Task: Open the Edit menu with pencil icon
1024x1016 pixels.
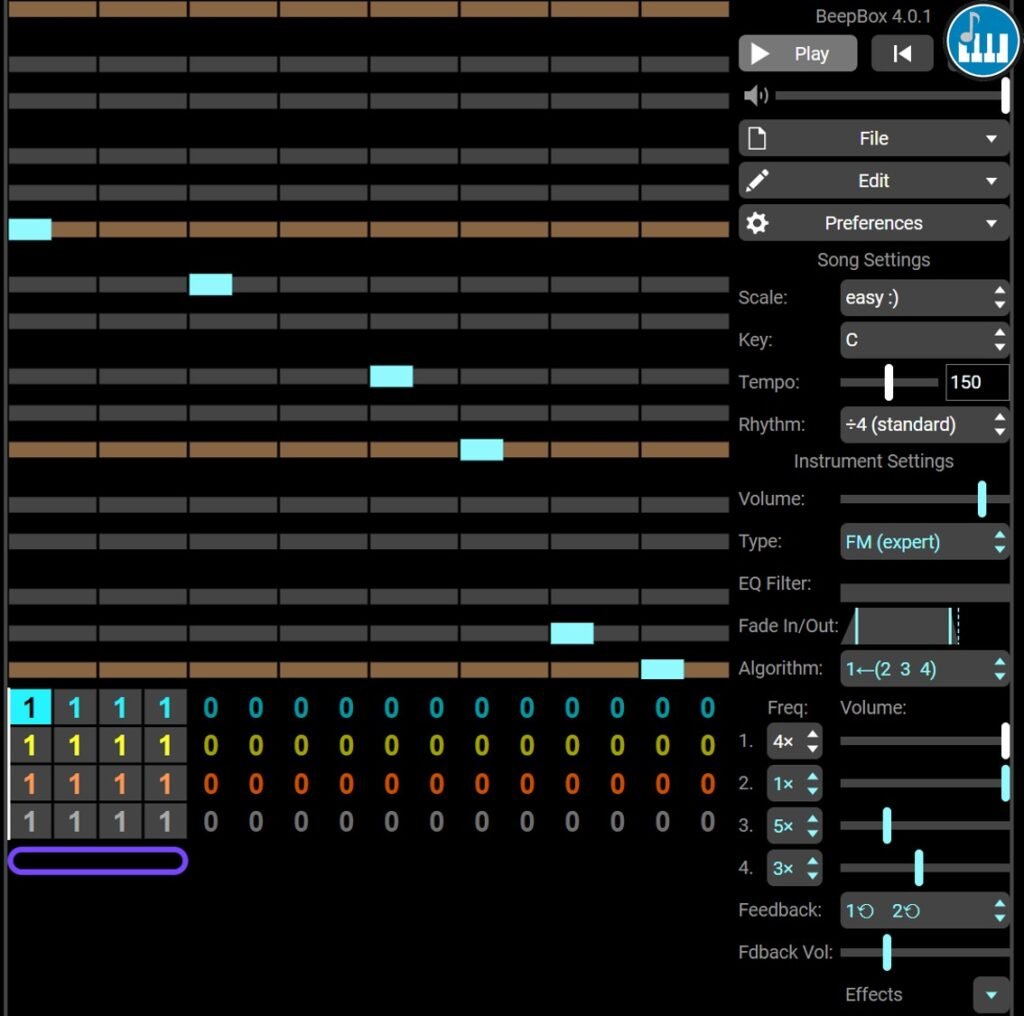Action: tap(873, 181)
